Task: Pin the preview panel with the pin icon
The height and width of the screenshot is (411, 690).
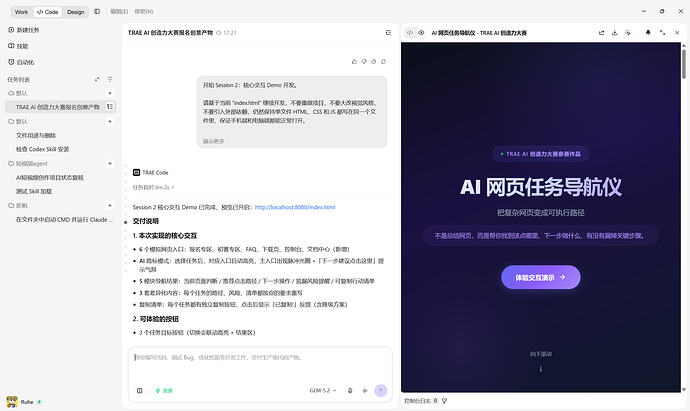Action: point(648,33)
